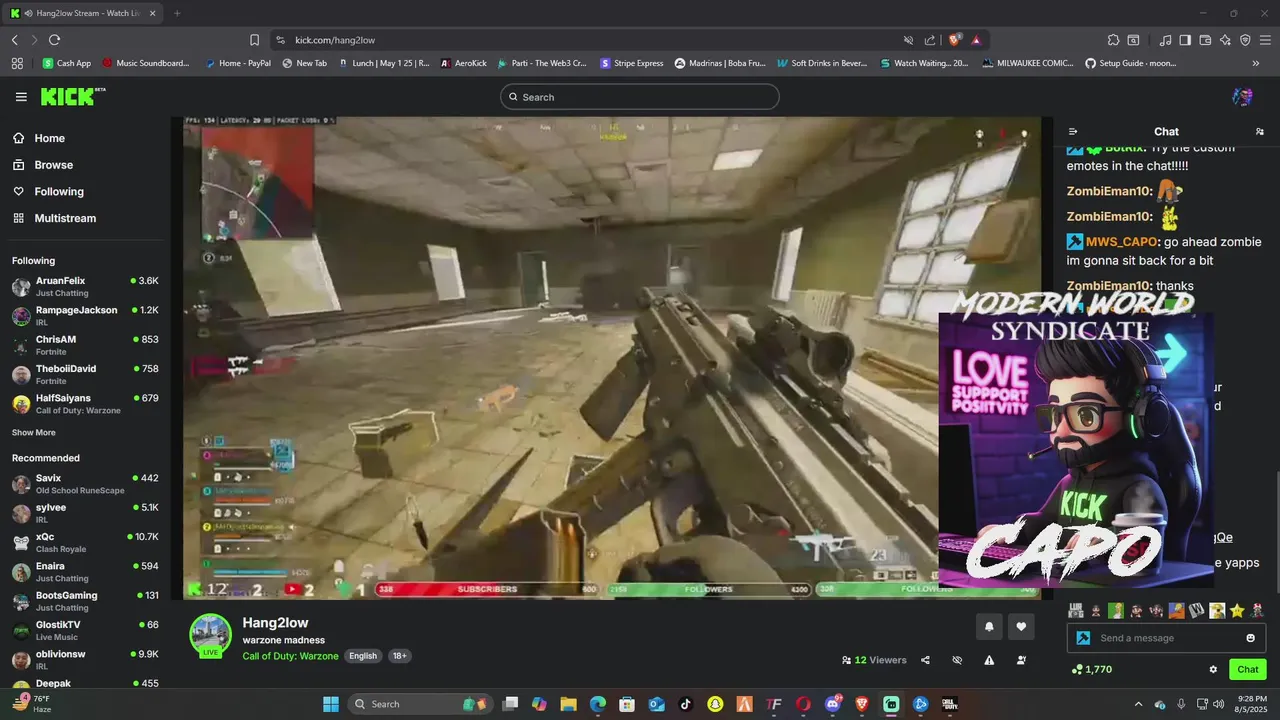1280x720 pixels.
Task: Open the Call of Duty: Warzone category link
Action: [290, 656]
